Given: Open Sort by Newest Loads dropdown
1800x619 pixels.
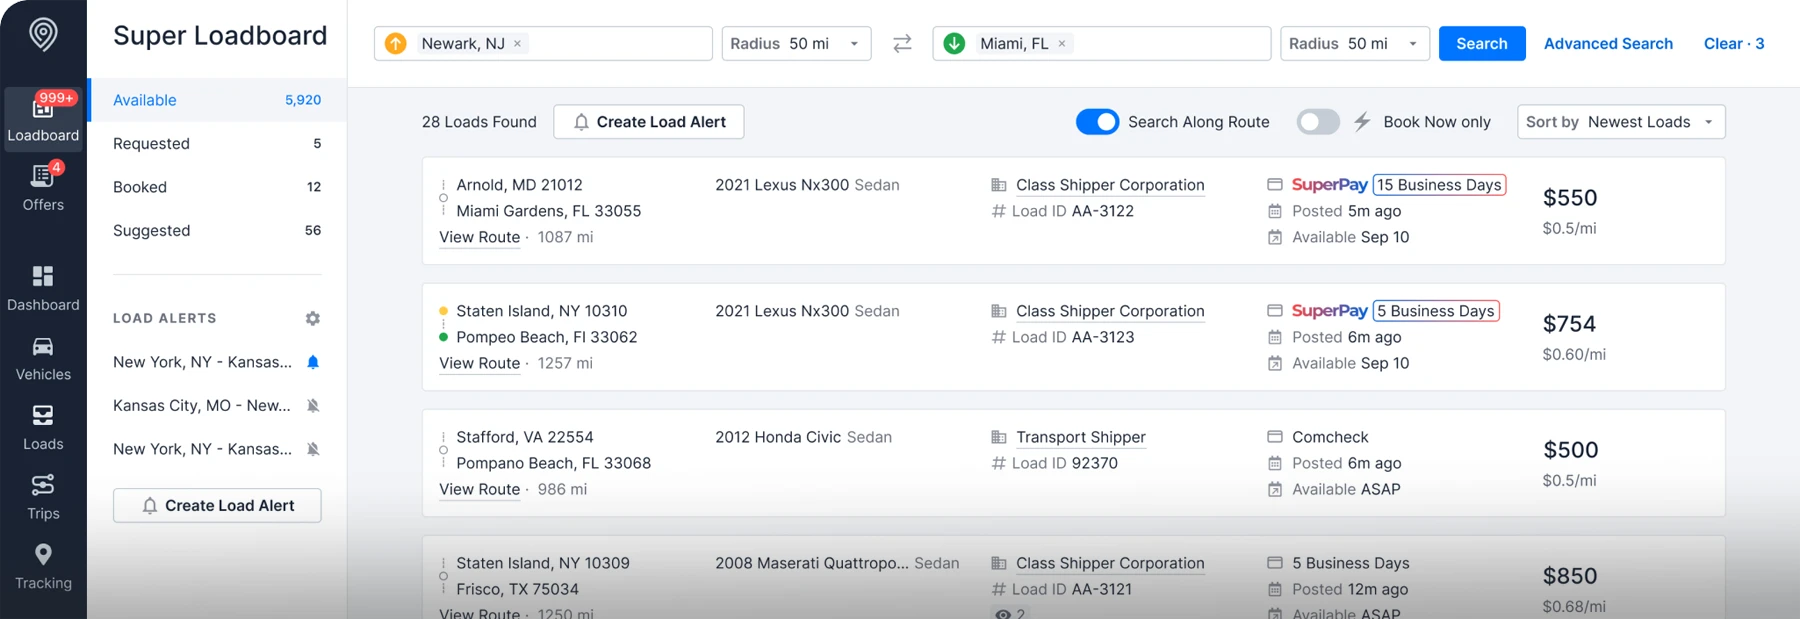Looking at the screenshot, I should point(1620,122).
